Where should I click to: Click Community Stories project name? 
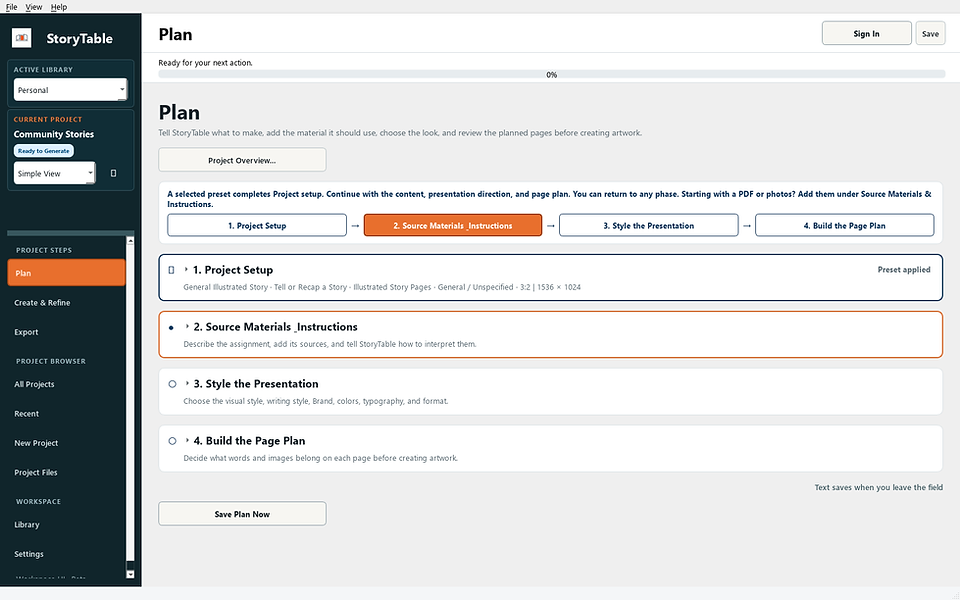point(54,134)
